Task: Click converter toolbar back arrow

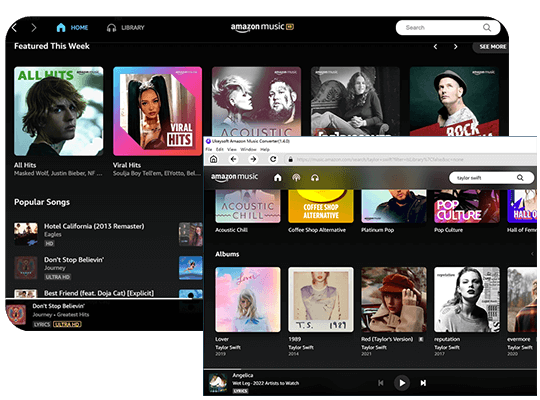Action: tap(233, 159)
